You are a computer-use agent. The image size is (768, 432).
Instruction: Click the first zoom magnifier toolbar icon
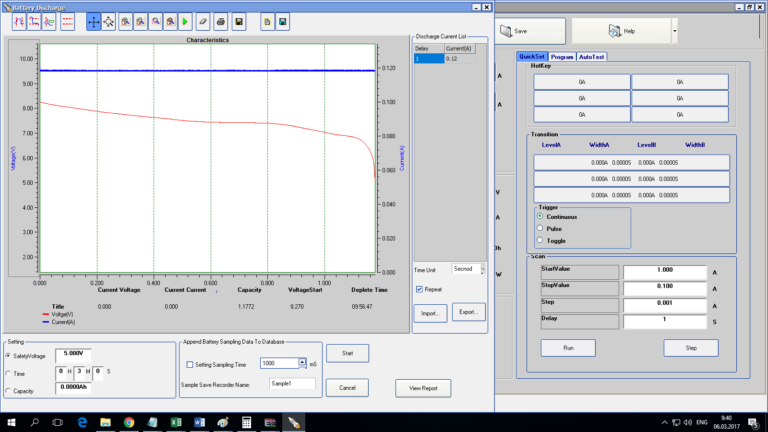coord(125,22)
